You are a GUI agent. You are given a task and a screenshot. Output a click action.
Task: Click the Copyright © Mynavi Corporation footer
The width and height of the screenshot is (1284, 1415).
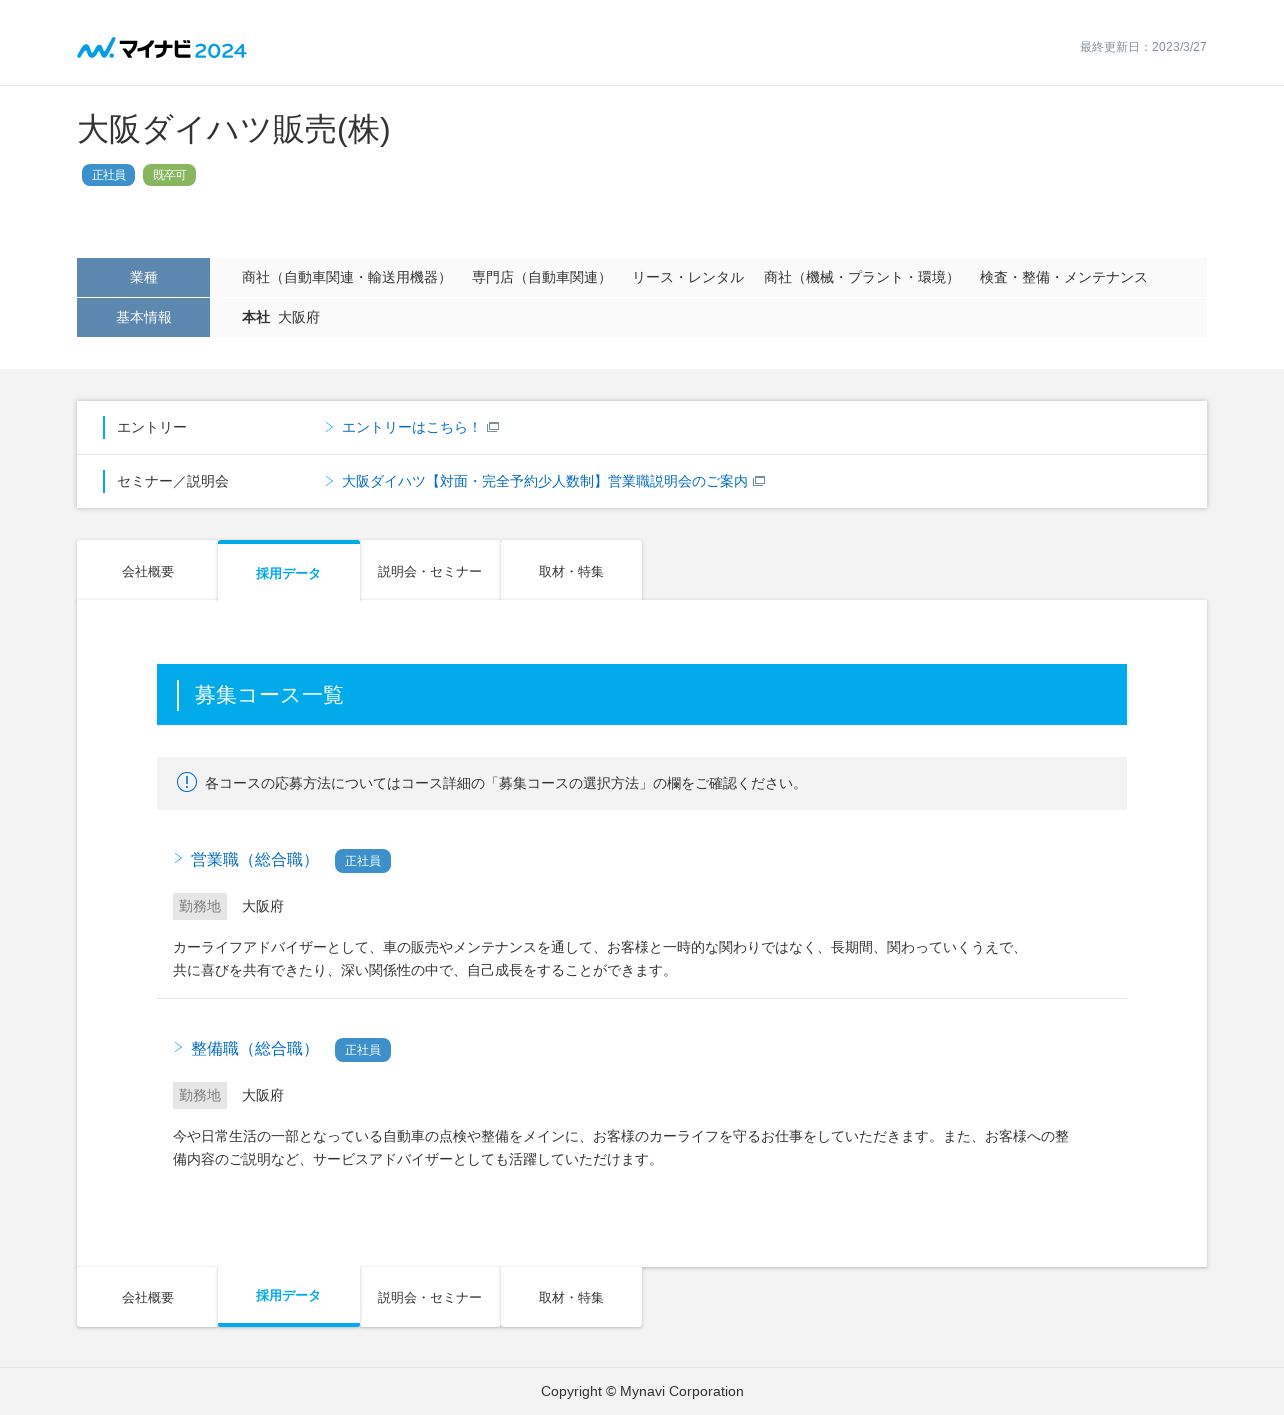(x=642, y=1391)
